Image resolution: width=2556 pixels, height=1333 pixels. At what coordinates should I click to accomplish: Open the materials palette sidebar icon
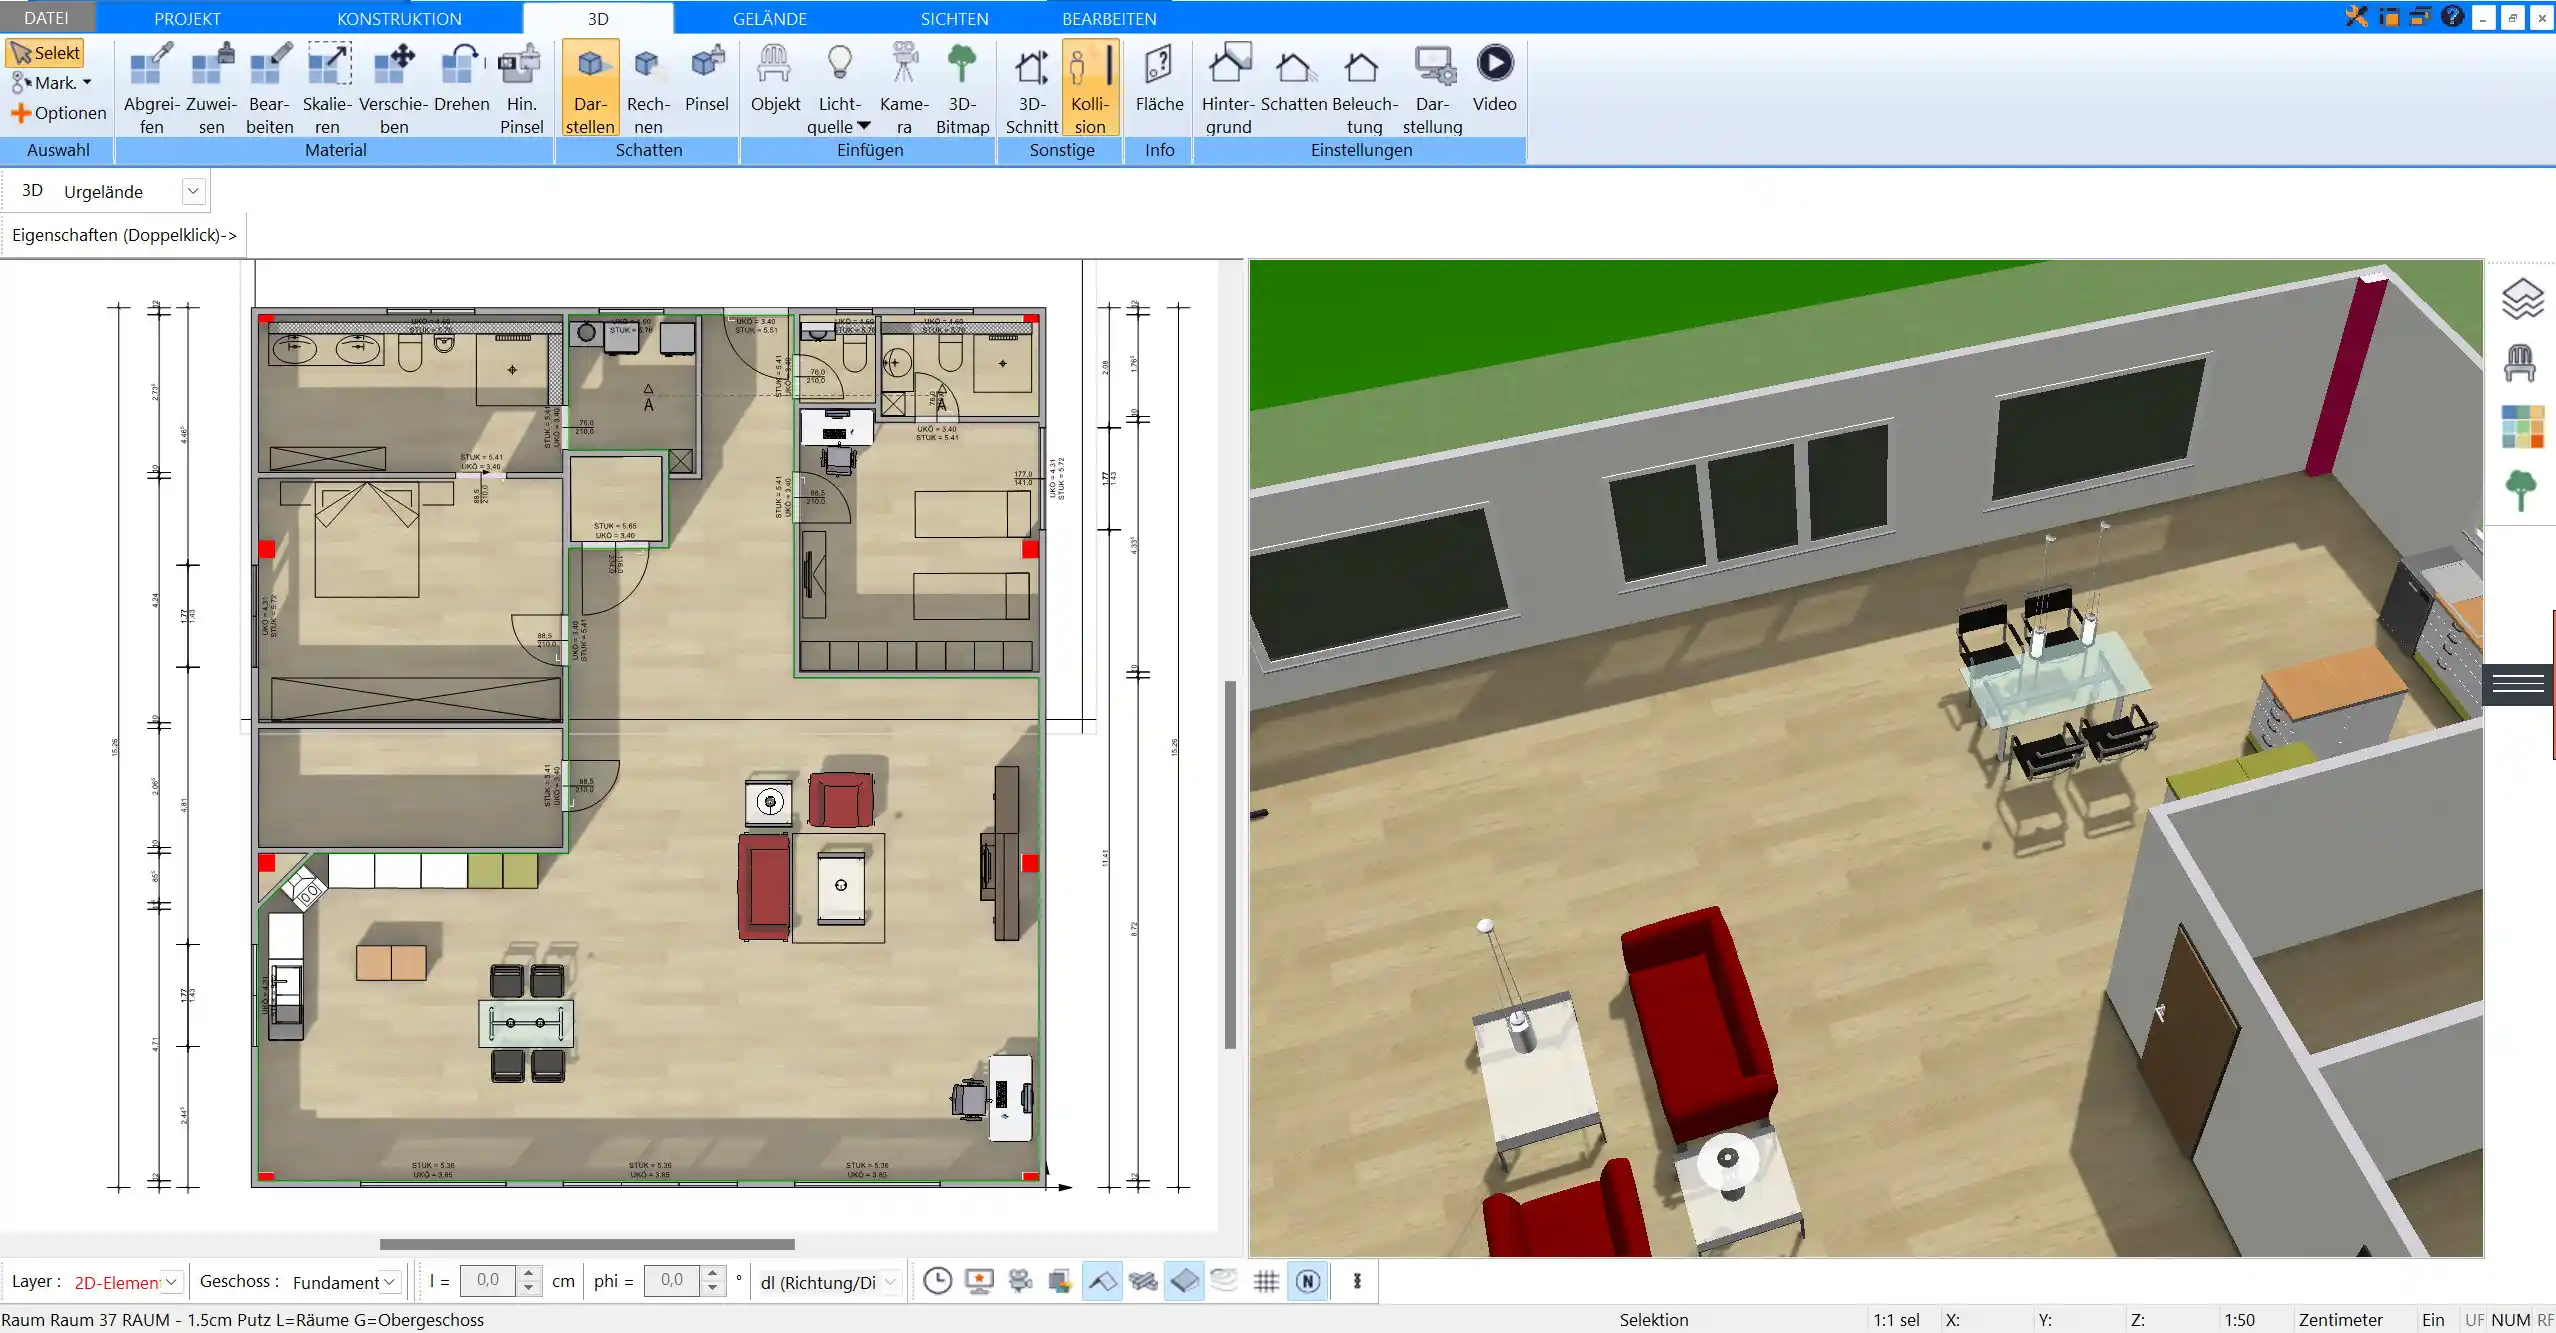pos(2522,427)
